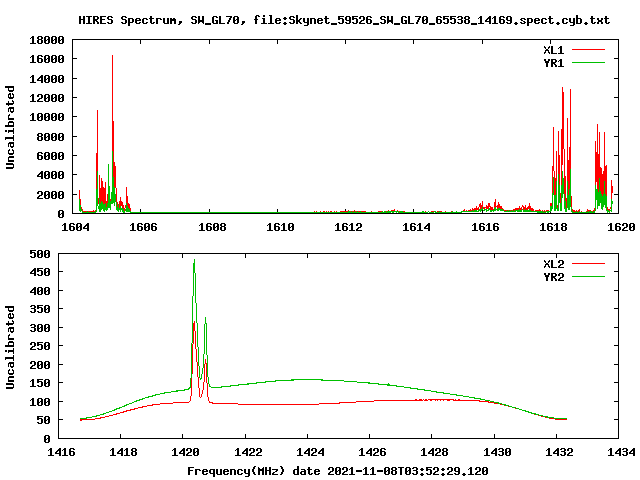Viewport: 640px width, 480px height.
Task: Click the green line sample beside YR1
Action: pos(588,63)
